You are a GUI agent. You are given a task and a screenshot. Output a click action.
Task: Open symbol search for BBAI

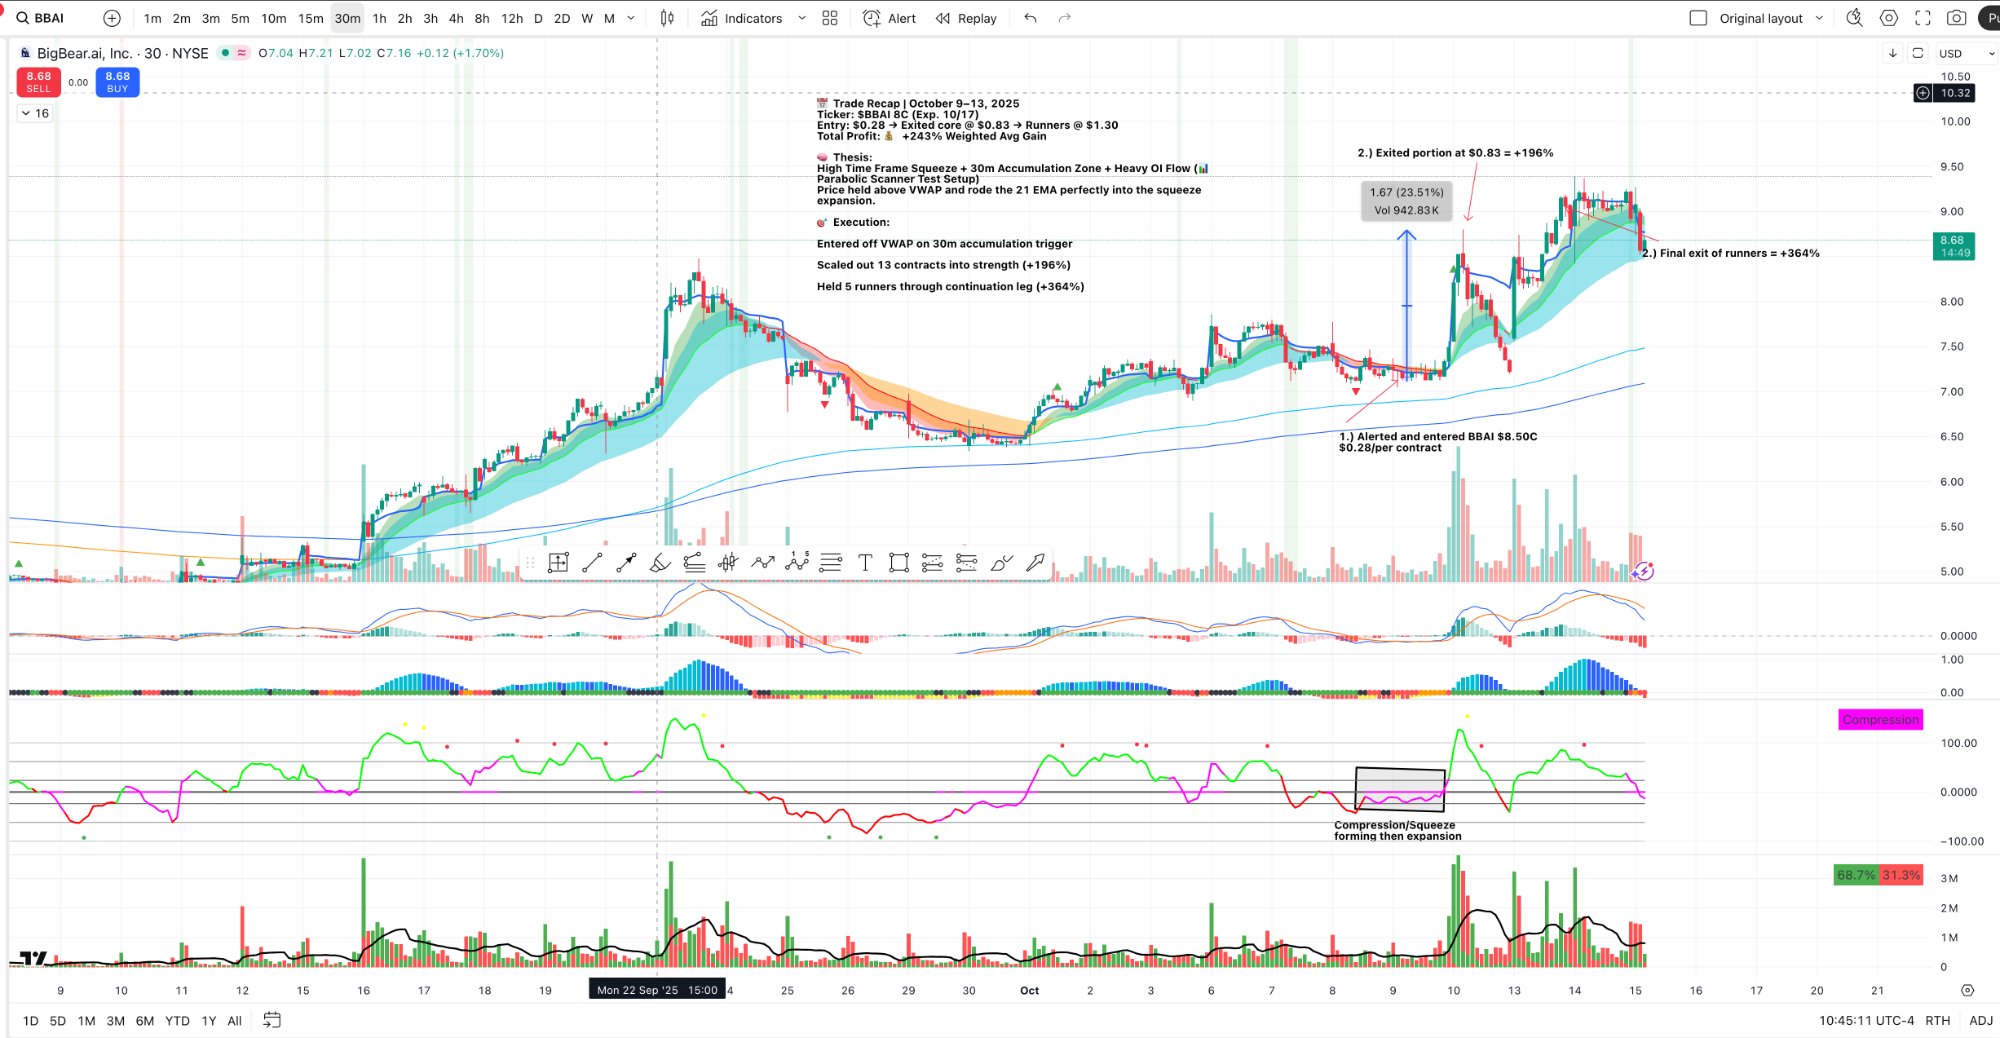[40, 18]
